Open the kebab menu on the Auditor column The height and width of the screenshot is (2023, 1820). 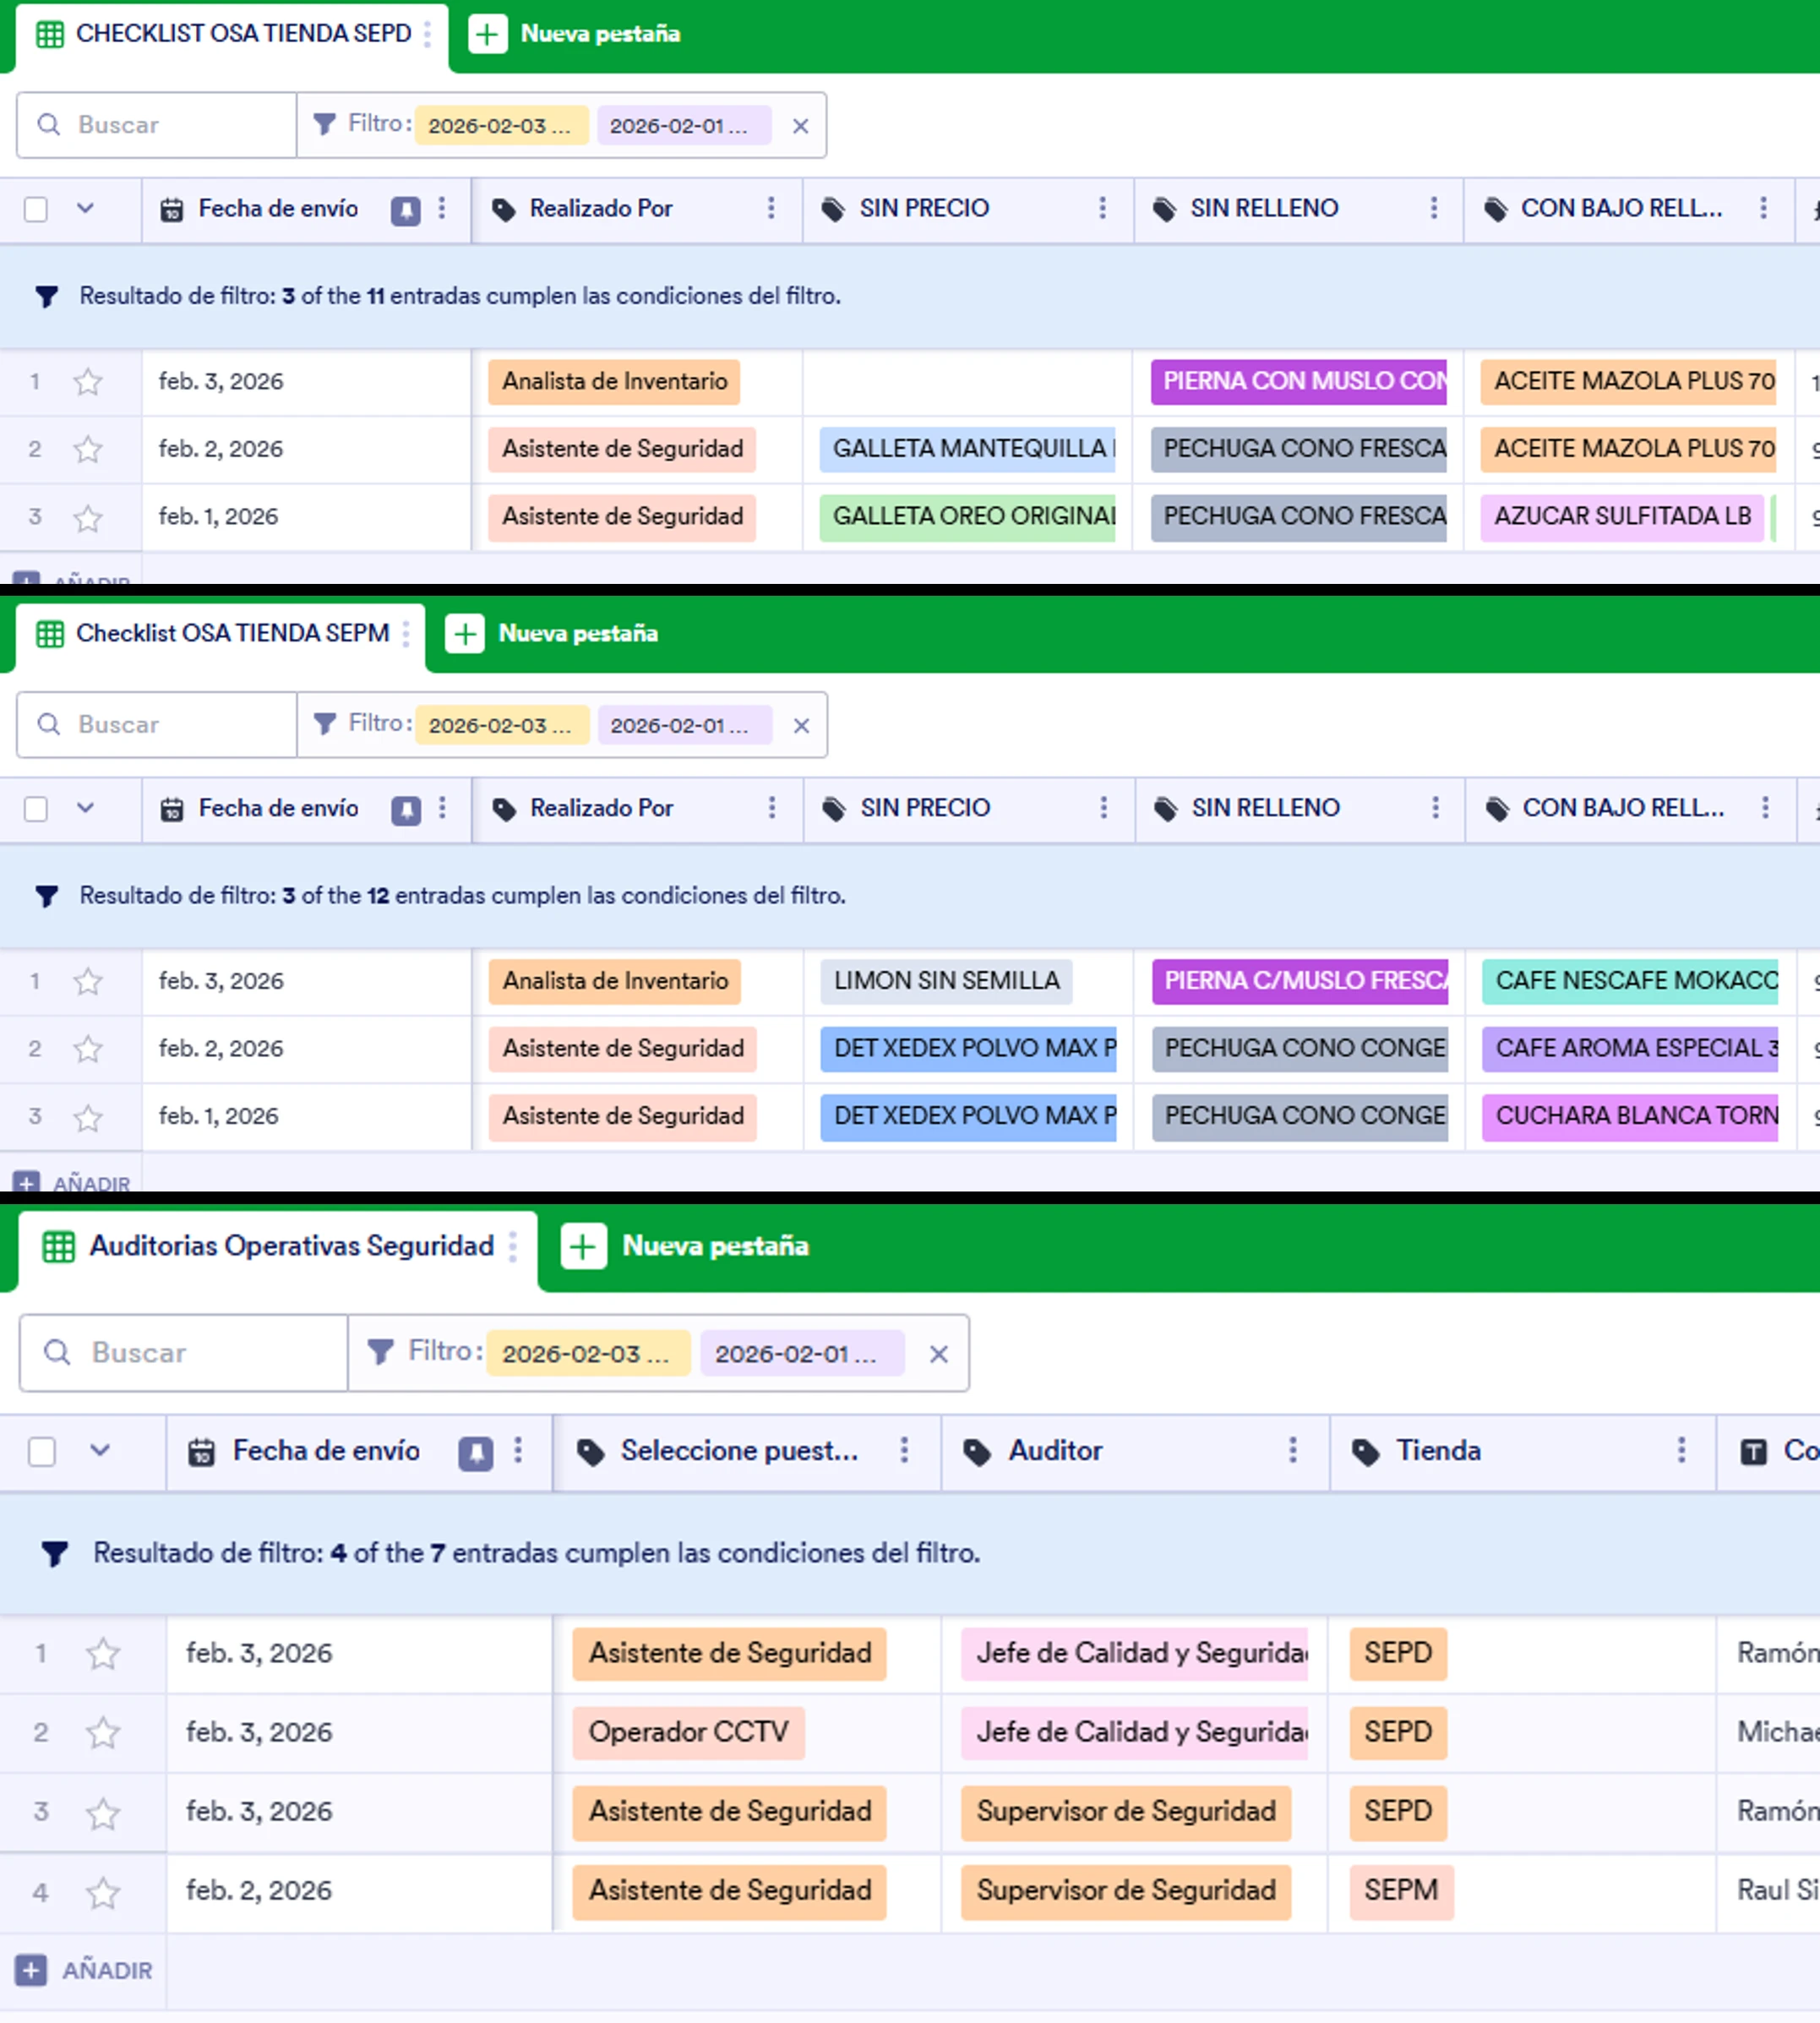tap(1293, 1451)
